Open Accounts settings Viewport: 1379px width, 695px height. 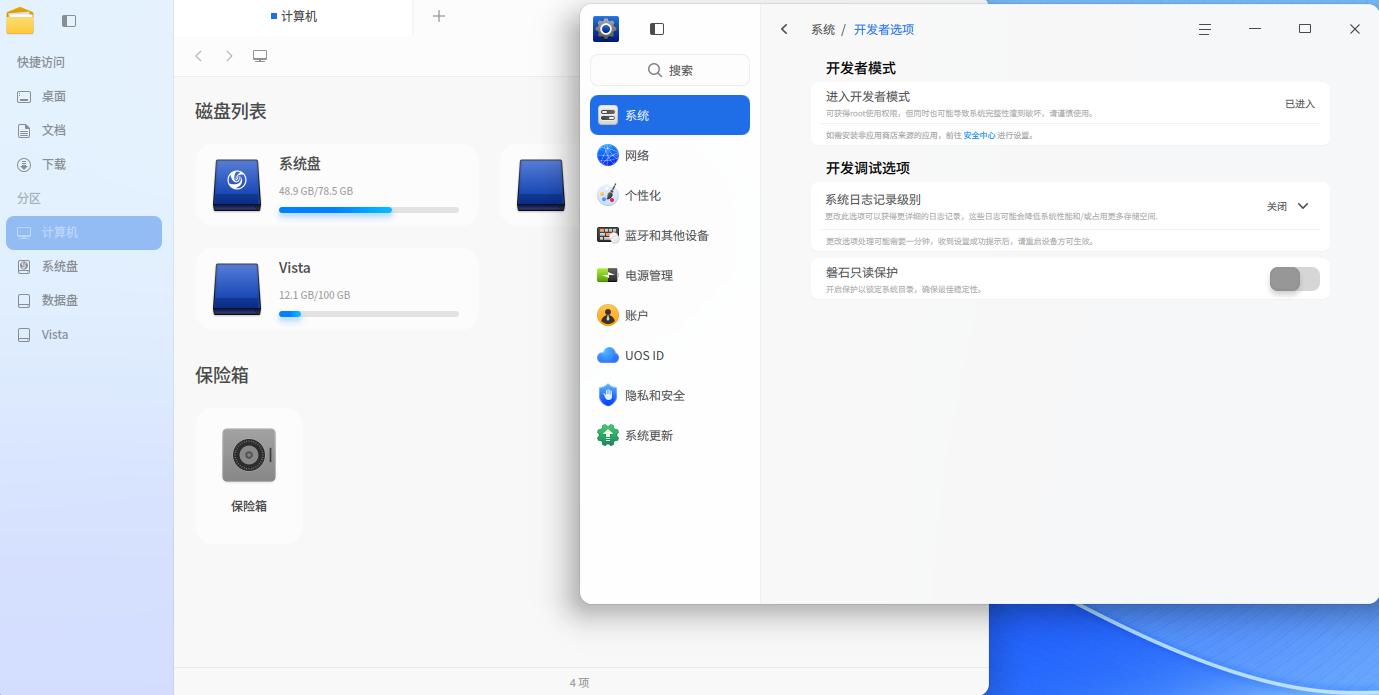pos(669,315)
